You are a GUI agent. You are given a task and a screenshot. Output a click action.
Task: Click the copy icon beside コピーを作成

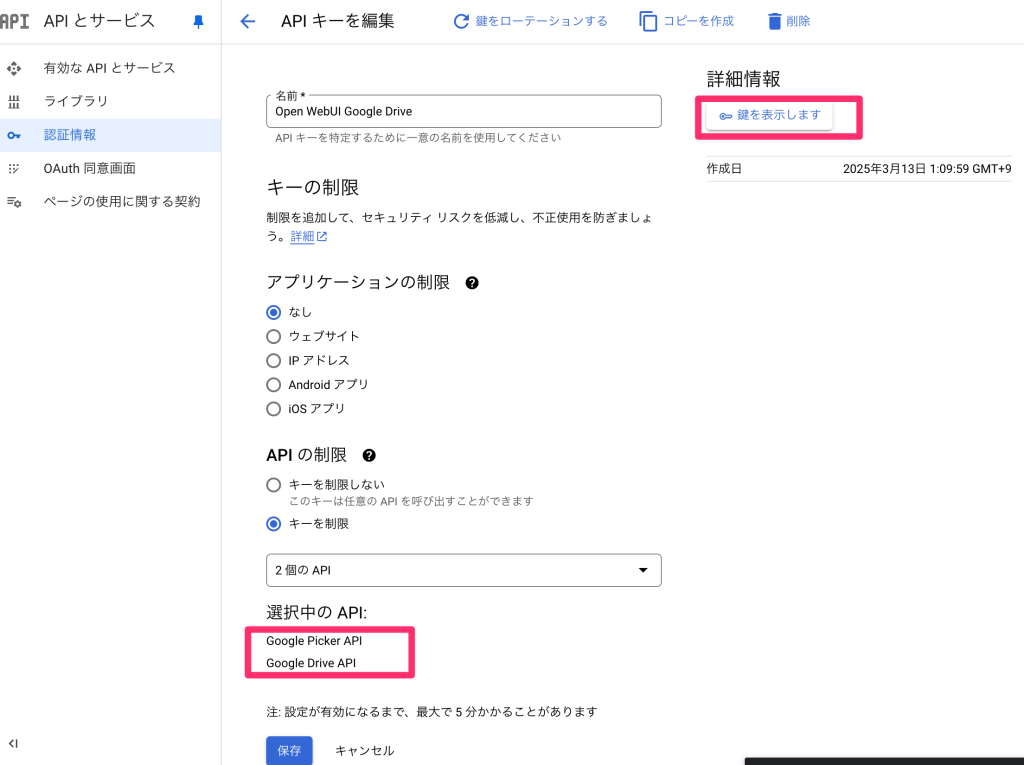point(647,22)
